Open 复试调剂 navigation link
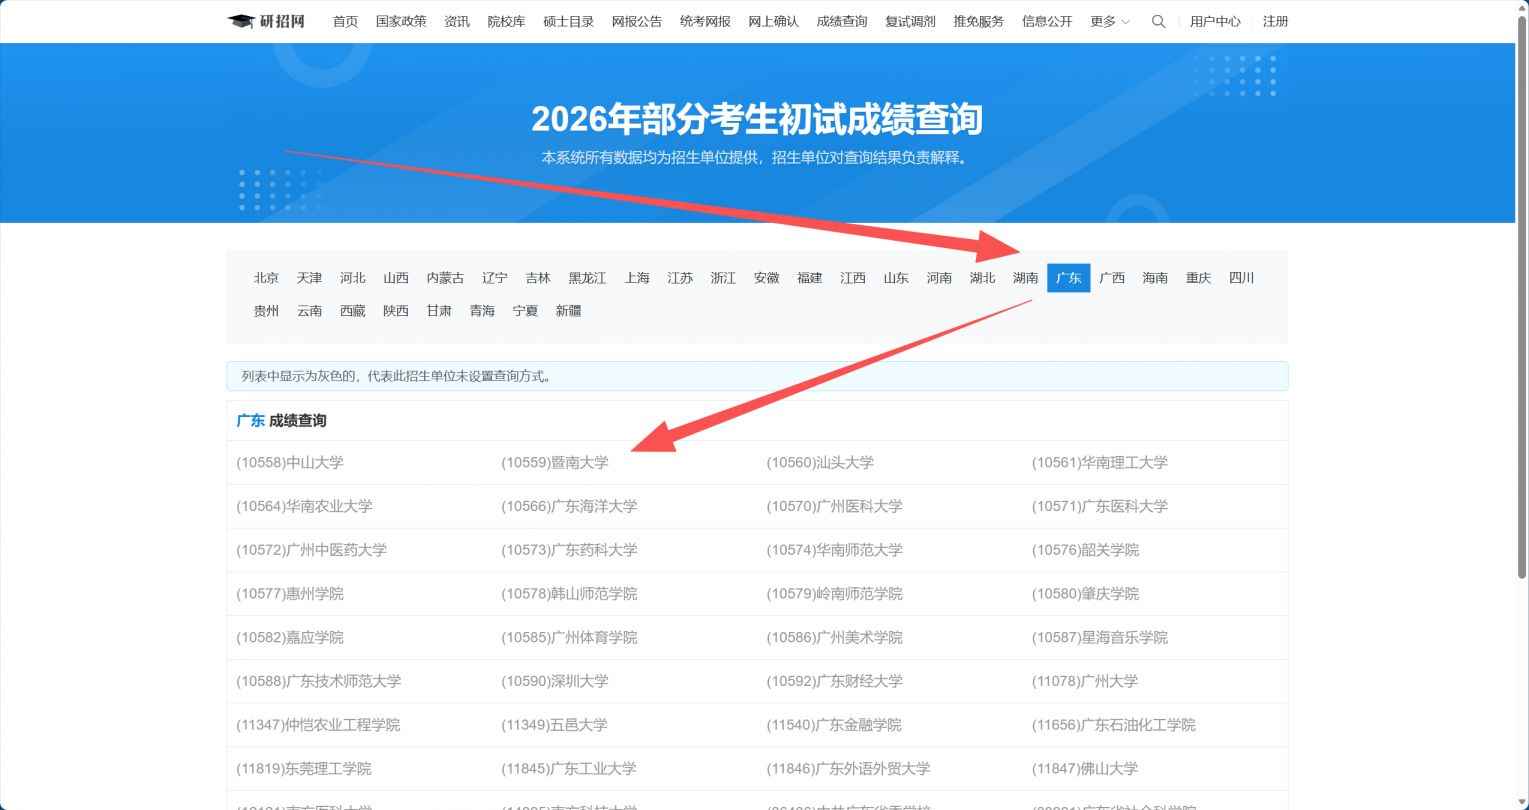Screen dimensions: 1529x810 pos(910,21)
